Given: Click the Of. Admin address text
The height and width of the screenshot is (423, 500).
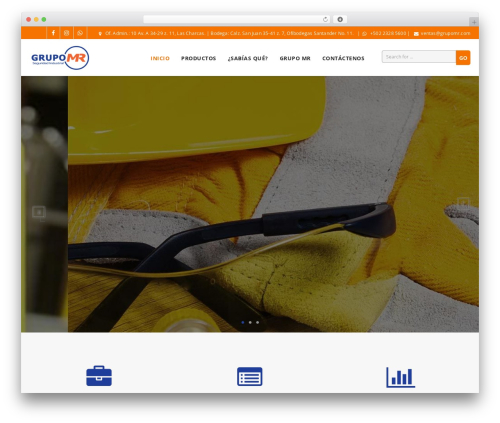Looking at the screenshot, I should pyautogui.click(x=155, y=33).
